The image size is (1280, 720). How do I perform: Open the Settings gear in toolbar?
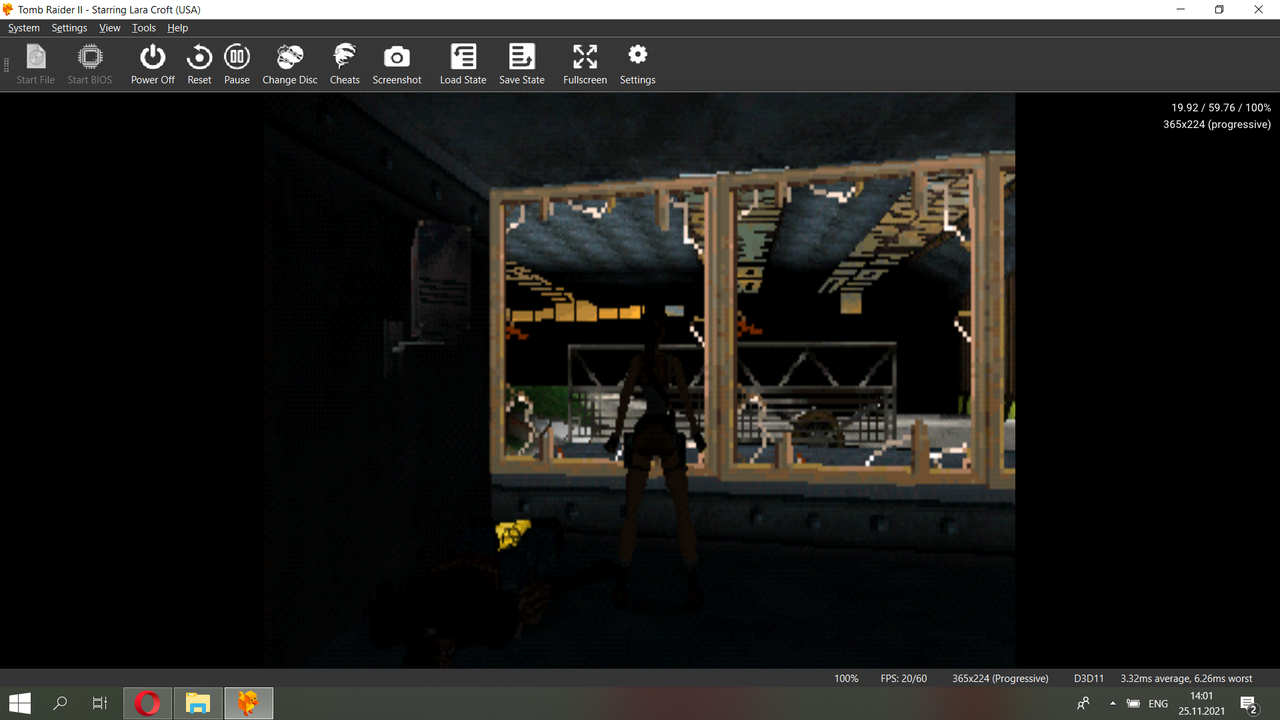point(637,64)
